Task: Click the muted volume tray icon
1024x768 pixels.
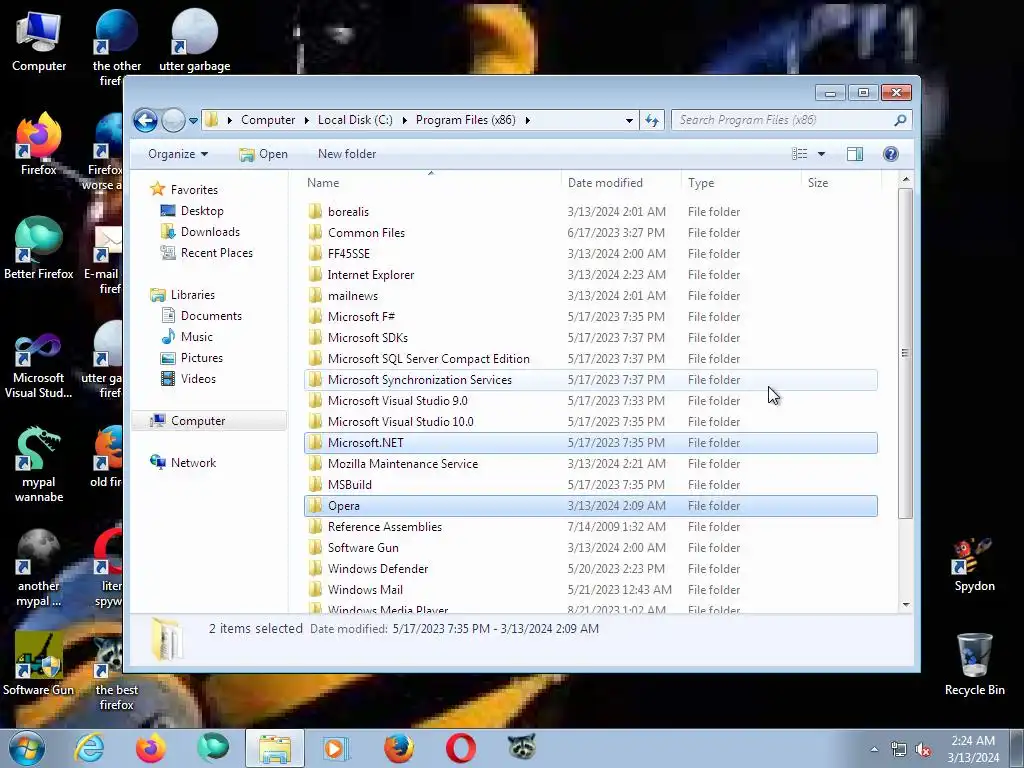Action: point(923,750)
